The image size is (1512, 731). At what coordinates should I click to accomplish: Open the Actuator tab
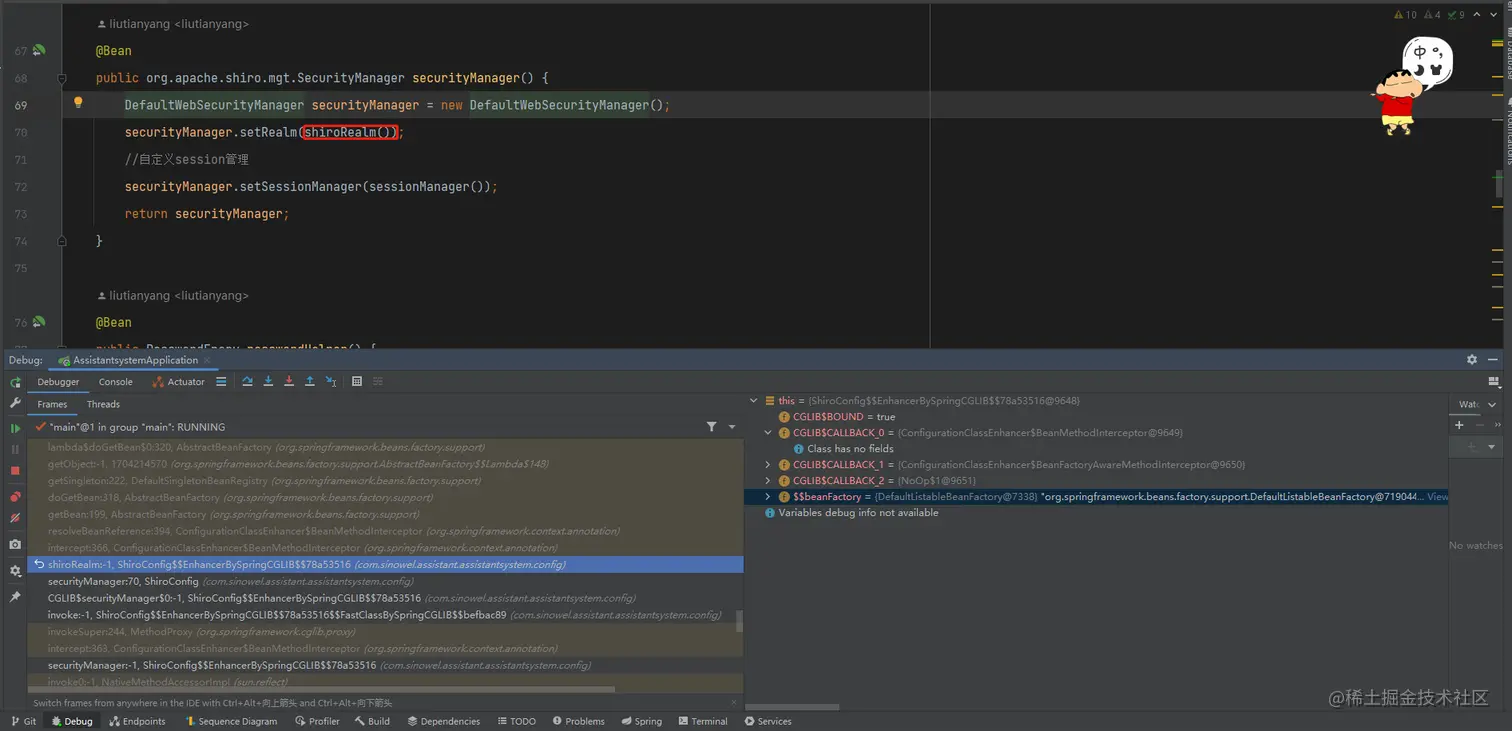pos(179,382)
